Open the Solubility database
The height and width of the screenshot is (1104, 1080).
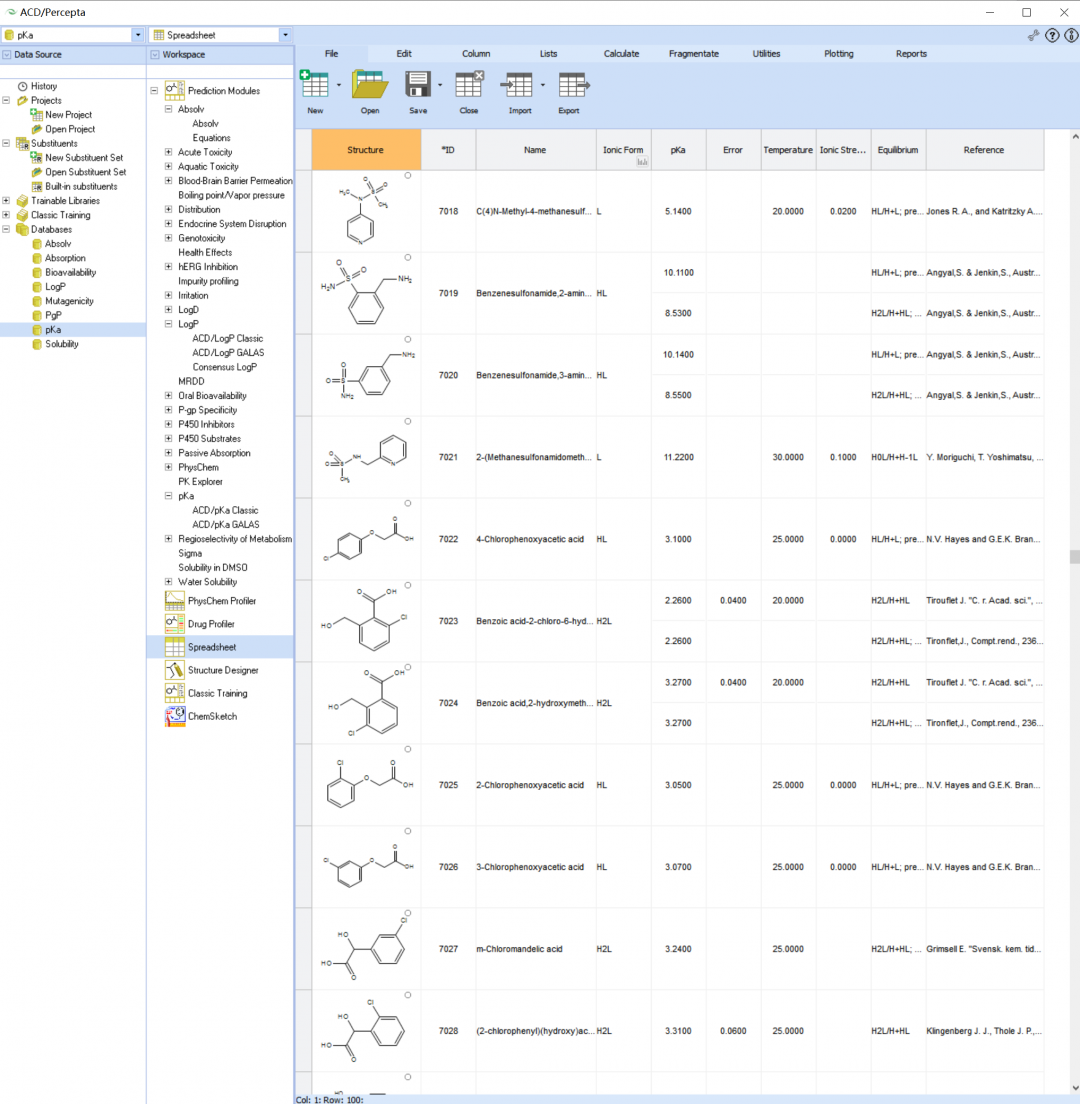(x=61, y=344)
